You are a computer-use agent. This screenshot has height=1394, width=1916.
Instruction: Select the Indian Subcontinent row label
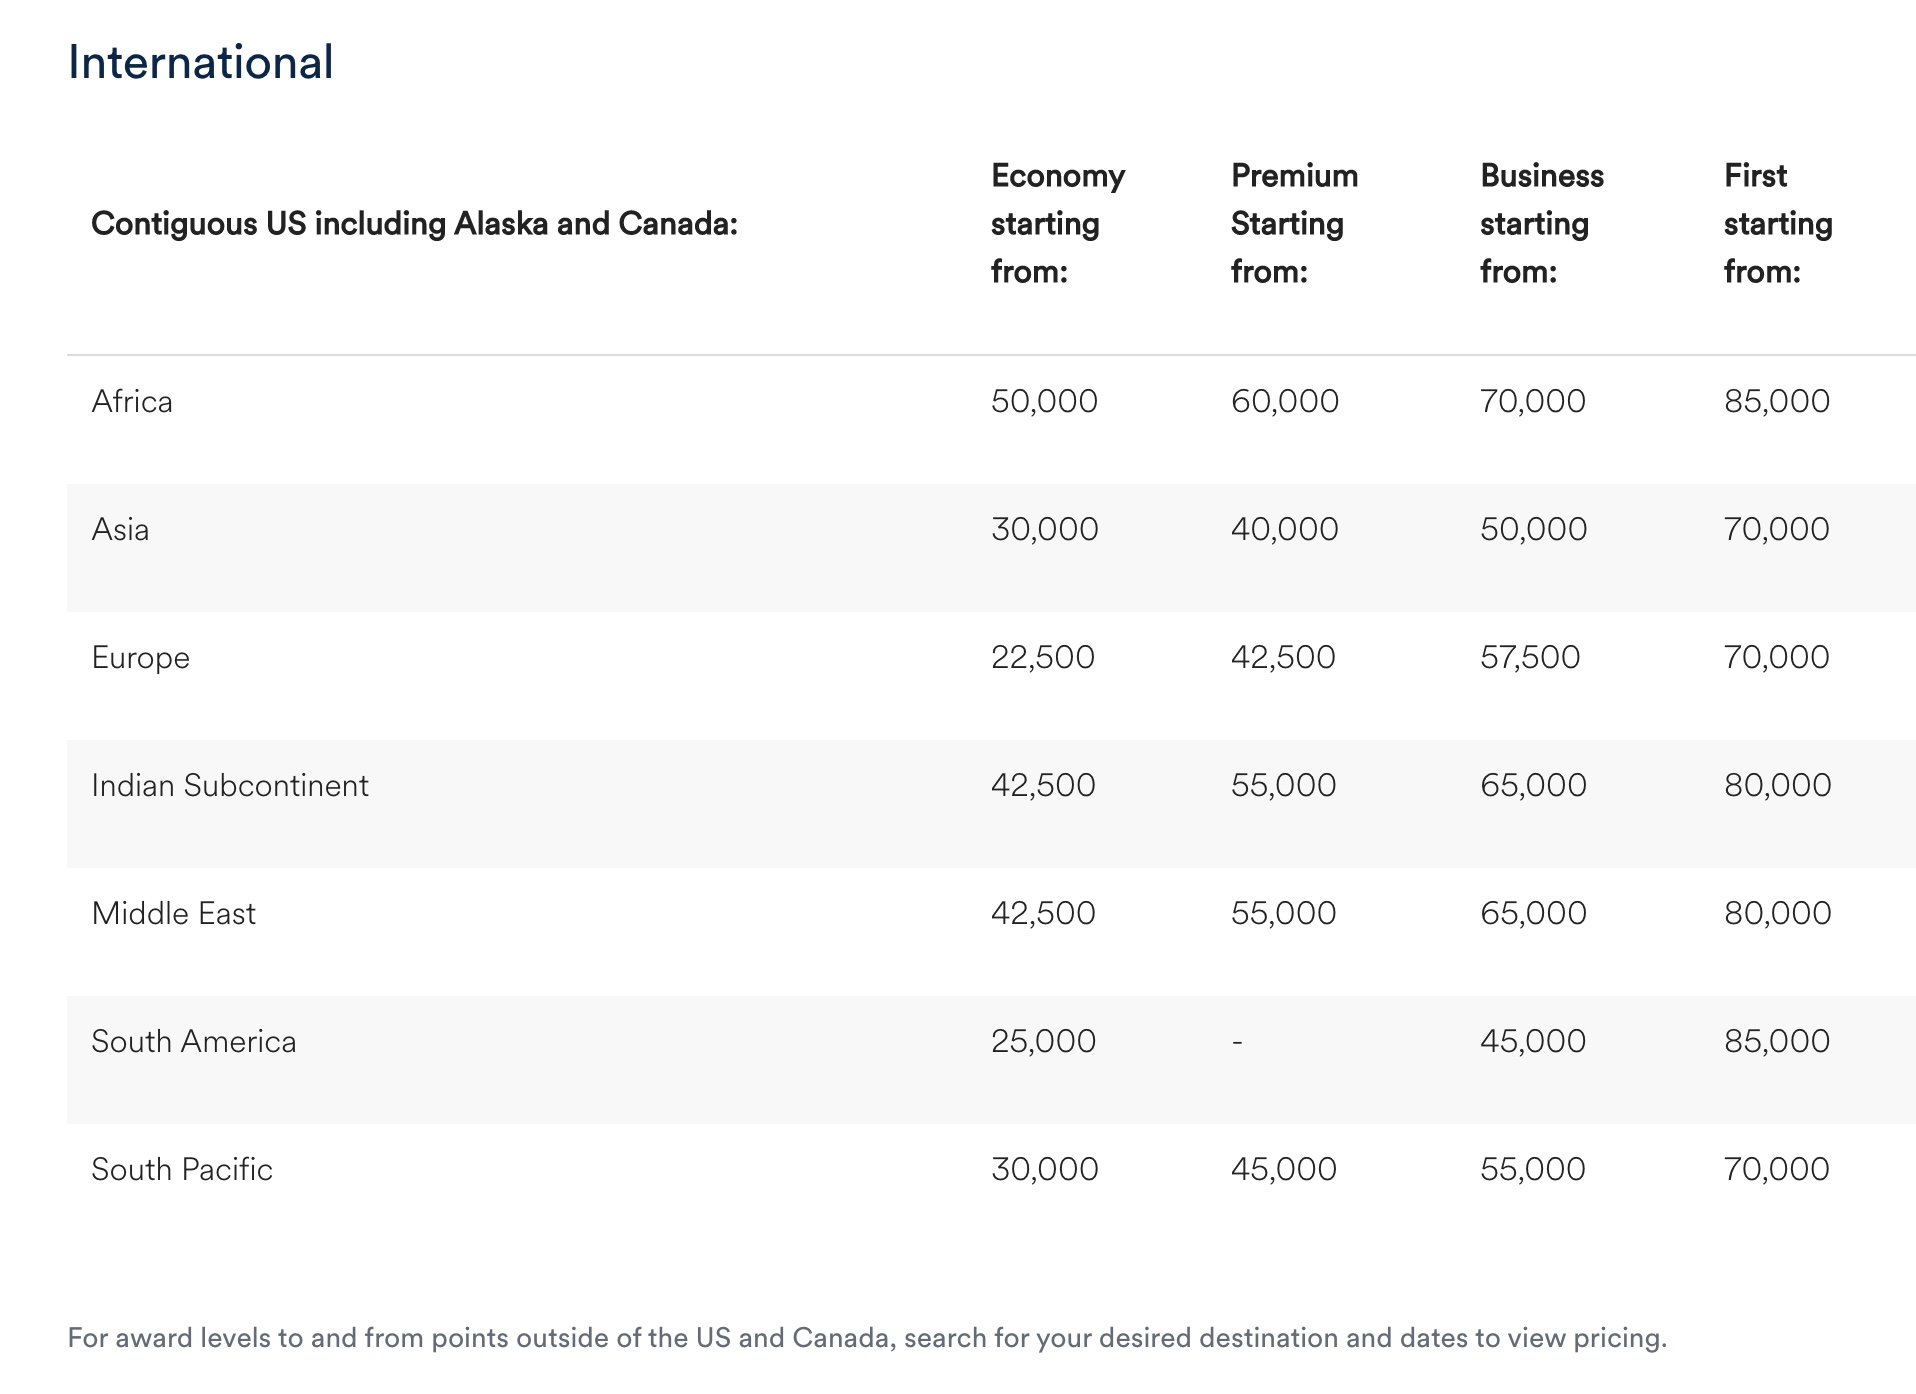230,786
